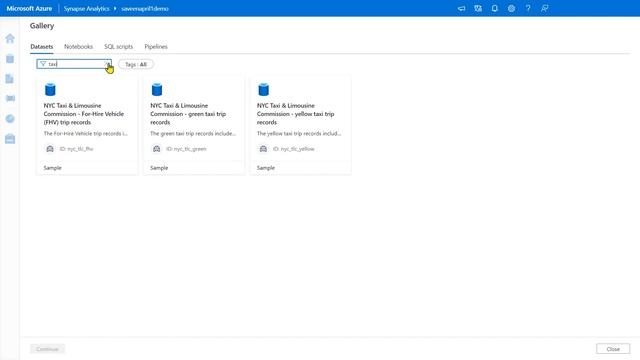Click the Gallery heading

click(42, 26)
